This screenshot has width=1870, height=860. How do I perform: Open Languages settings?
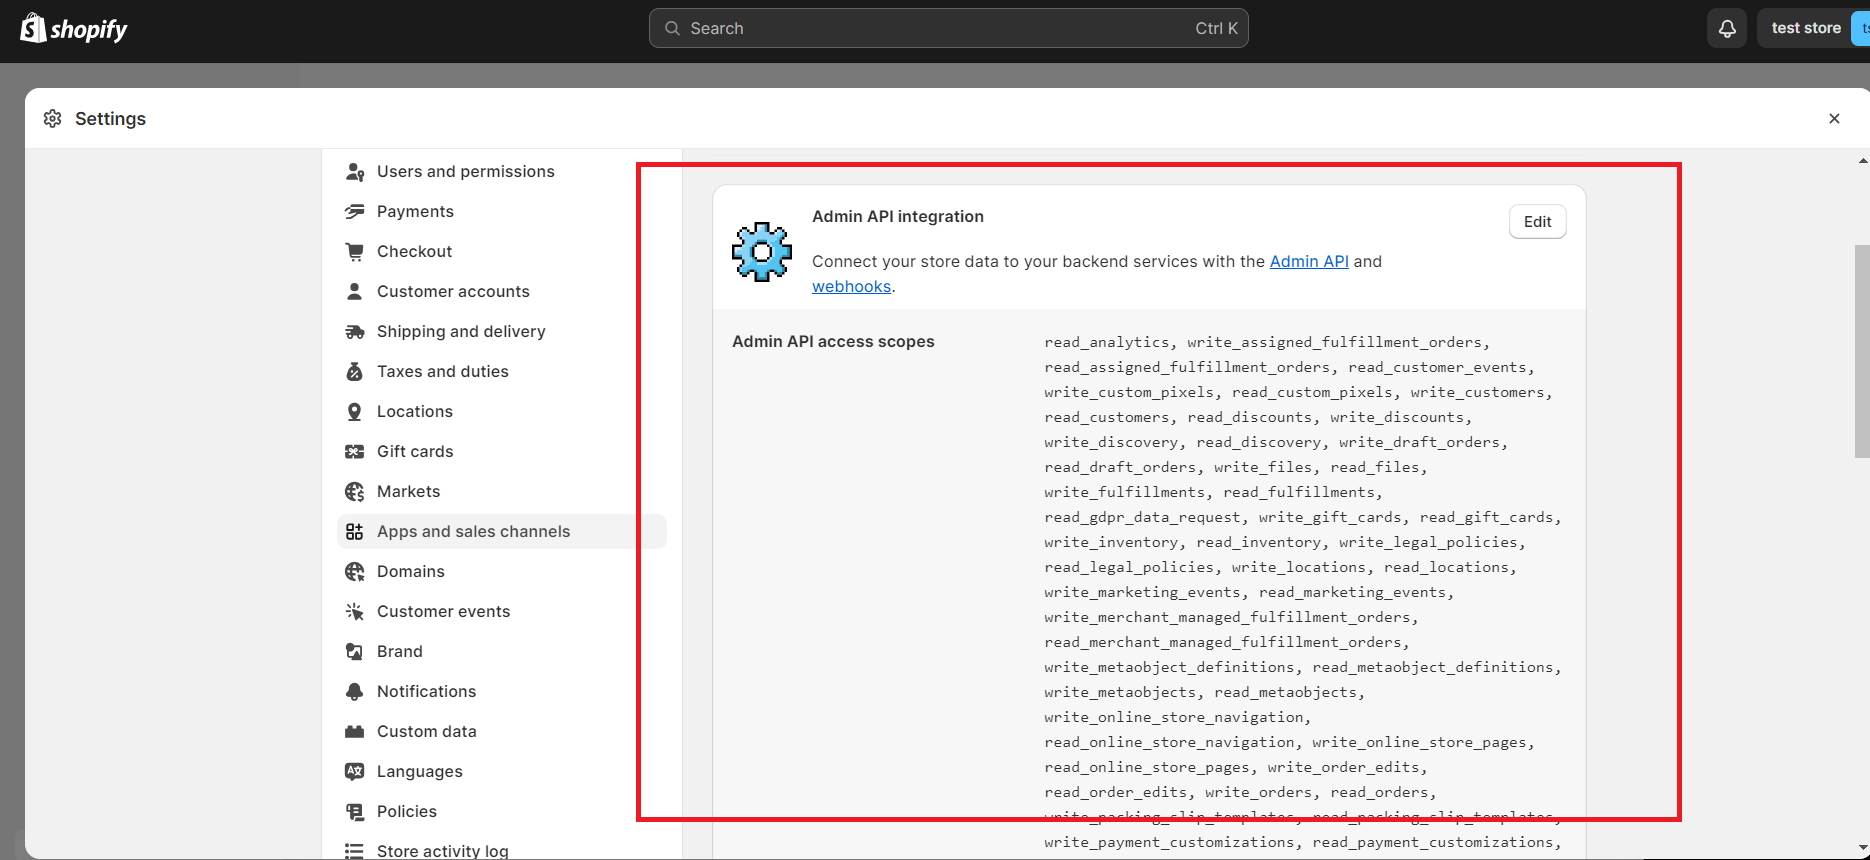click(x=502, y=772)
